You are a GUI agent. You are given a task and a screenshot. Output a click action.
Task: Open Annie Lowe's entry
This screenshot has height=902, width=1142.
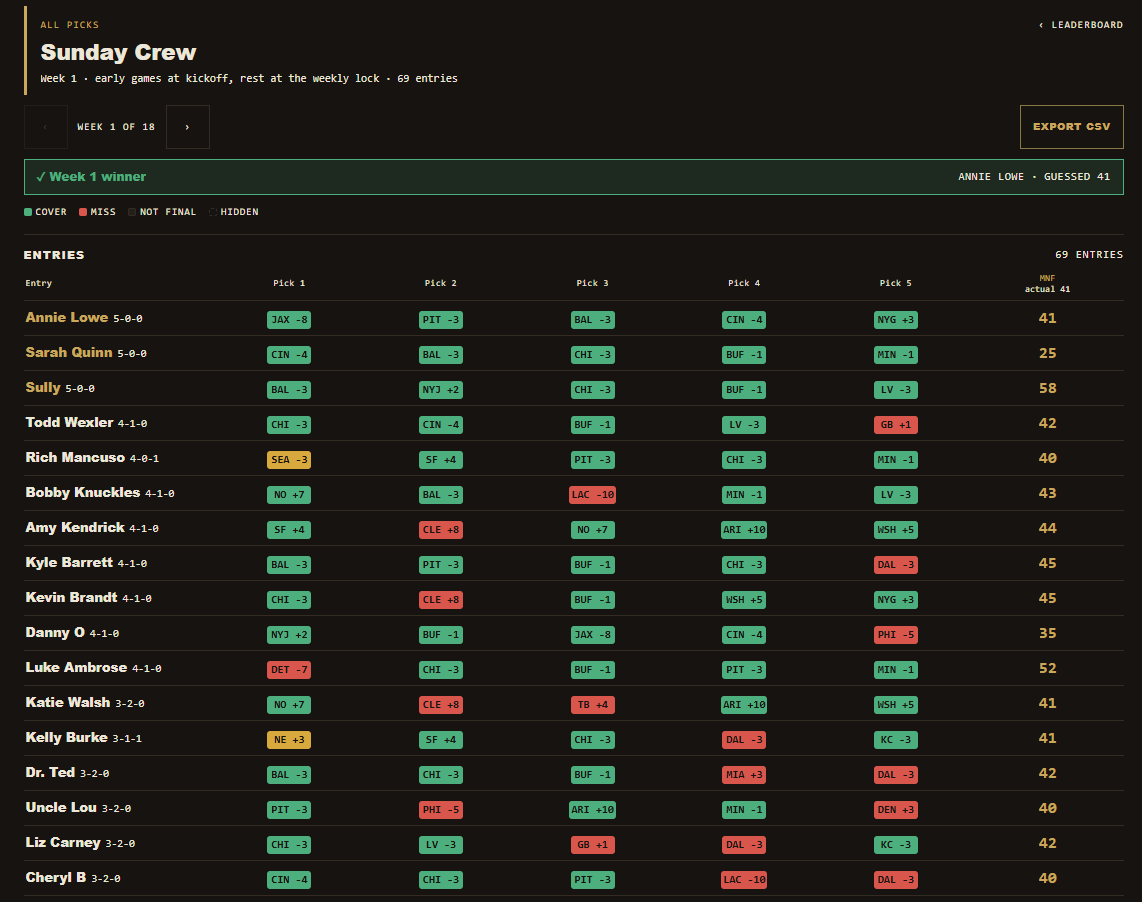click(x=66, y=318)
